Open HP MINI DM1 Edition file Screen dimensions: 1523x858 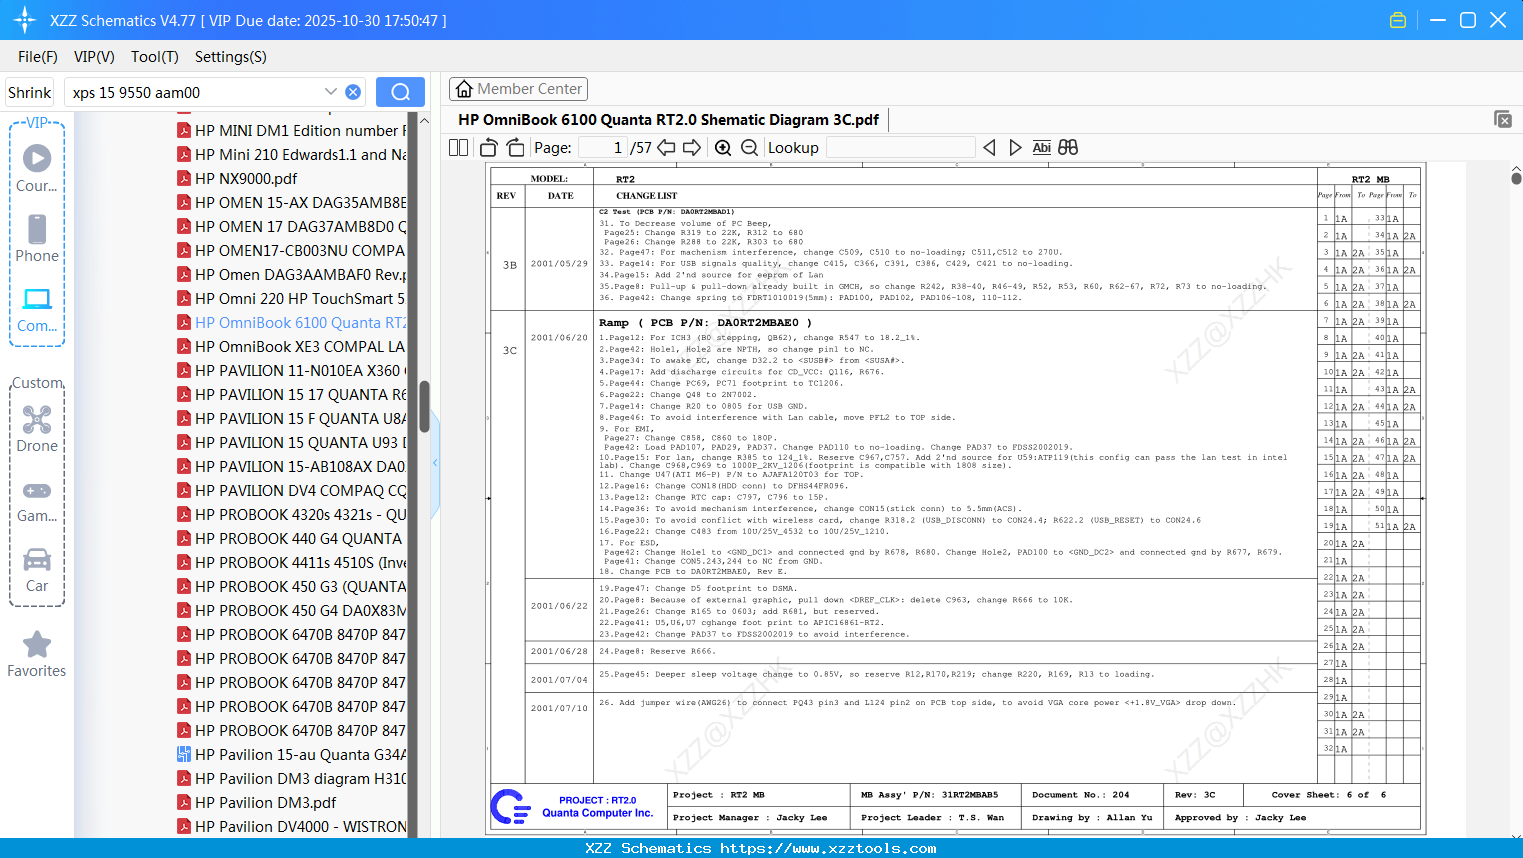tap(291, 131)
